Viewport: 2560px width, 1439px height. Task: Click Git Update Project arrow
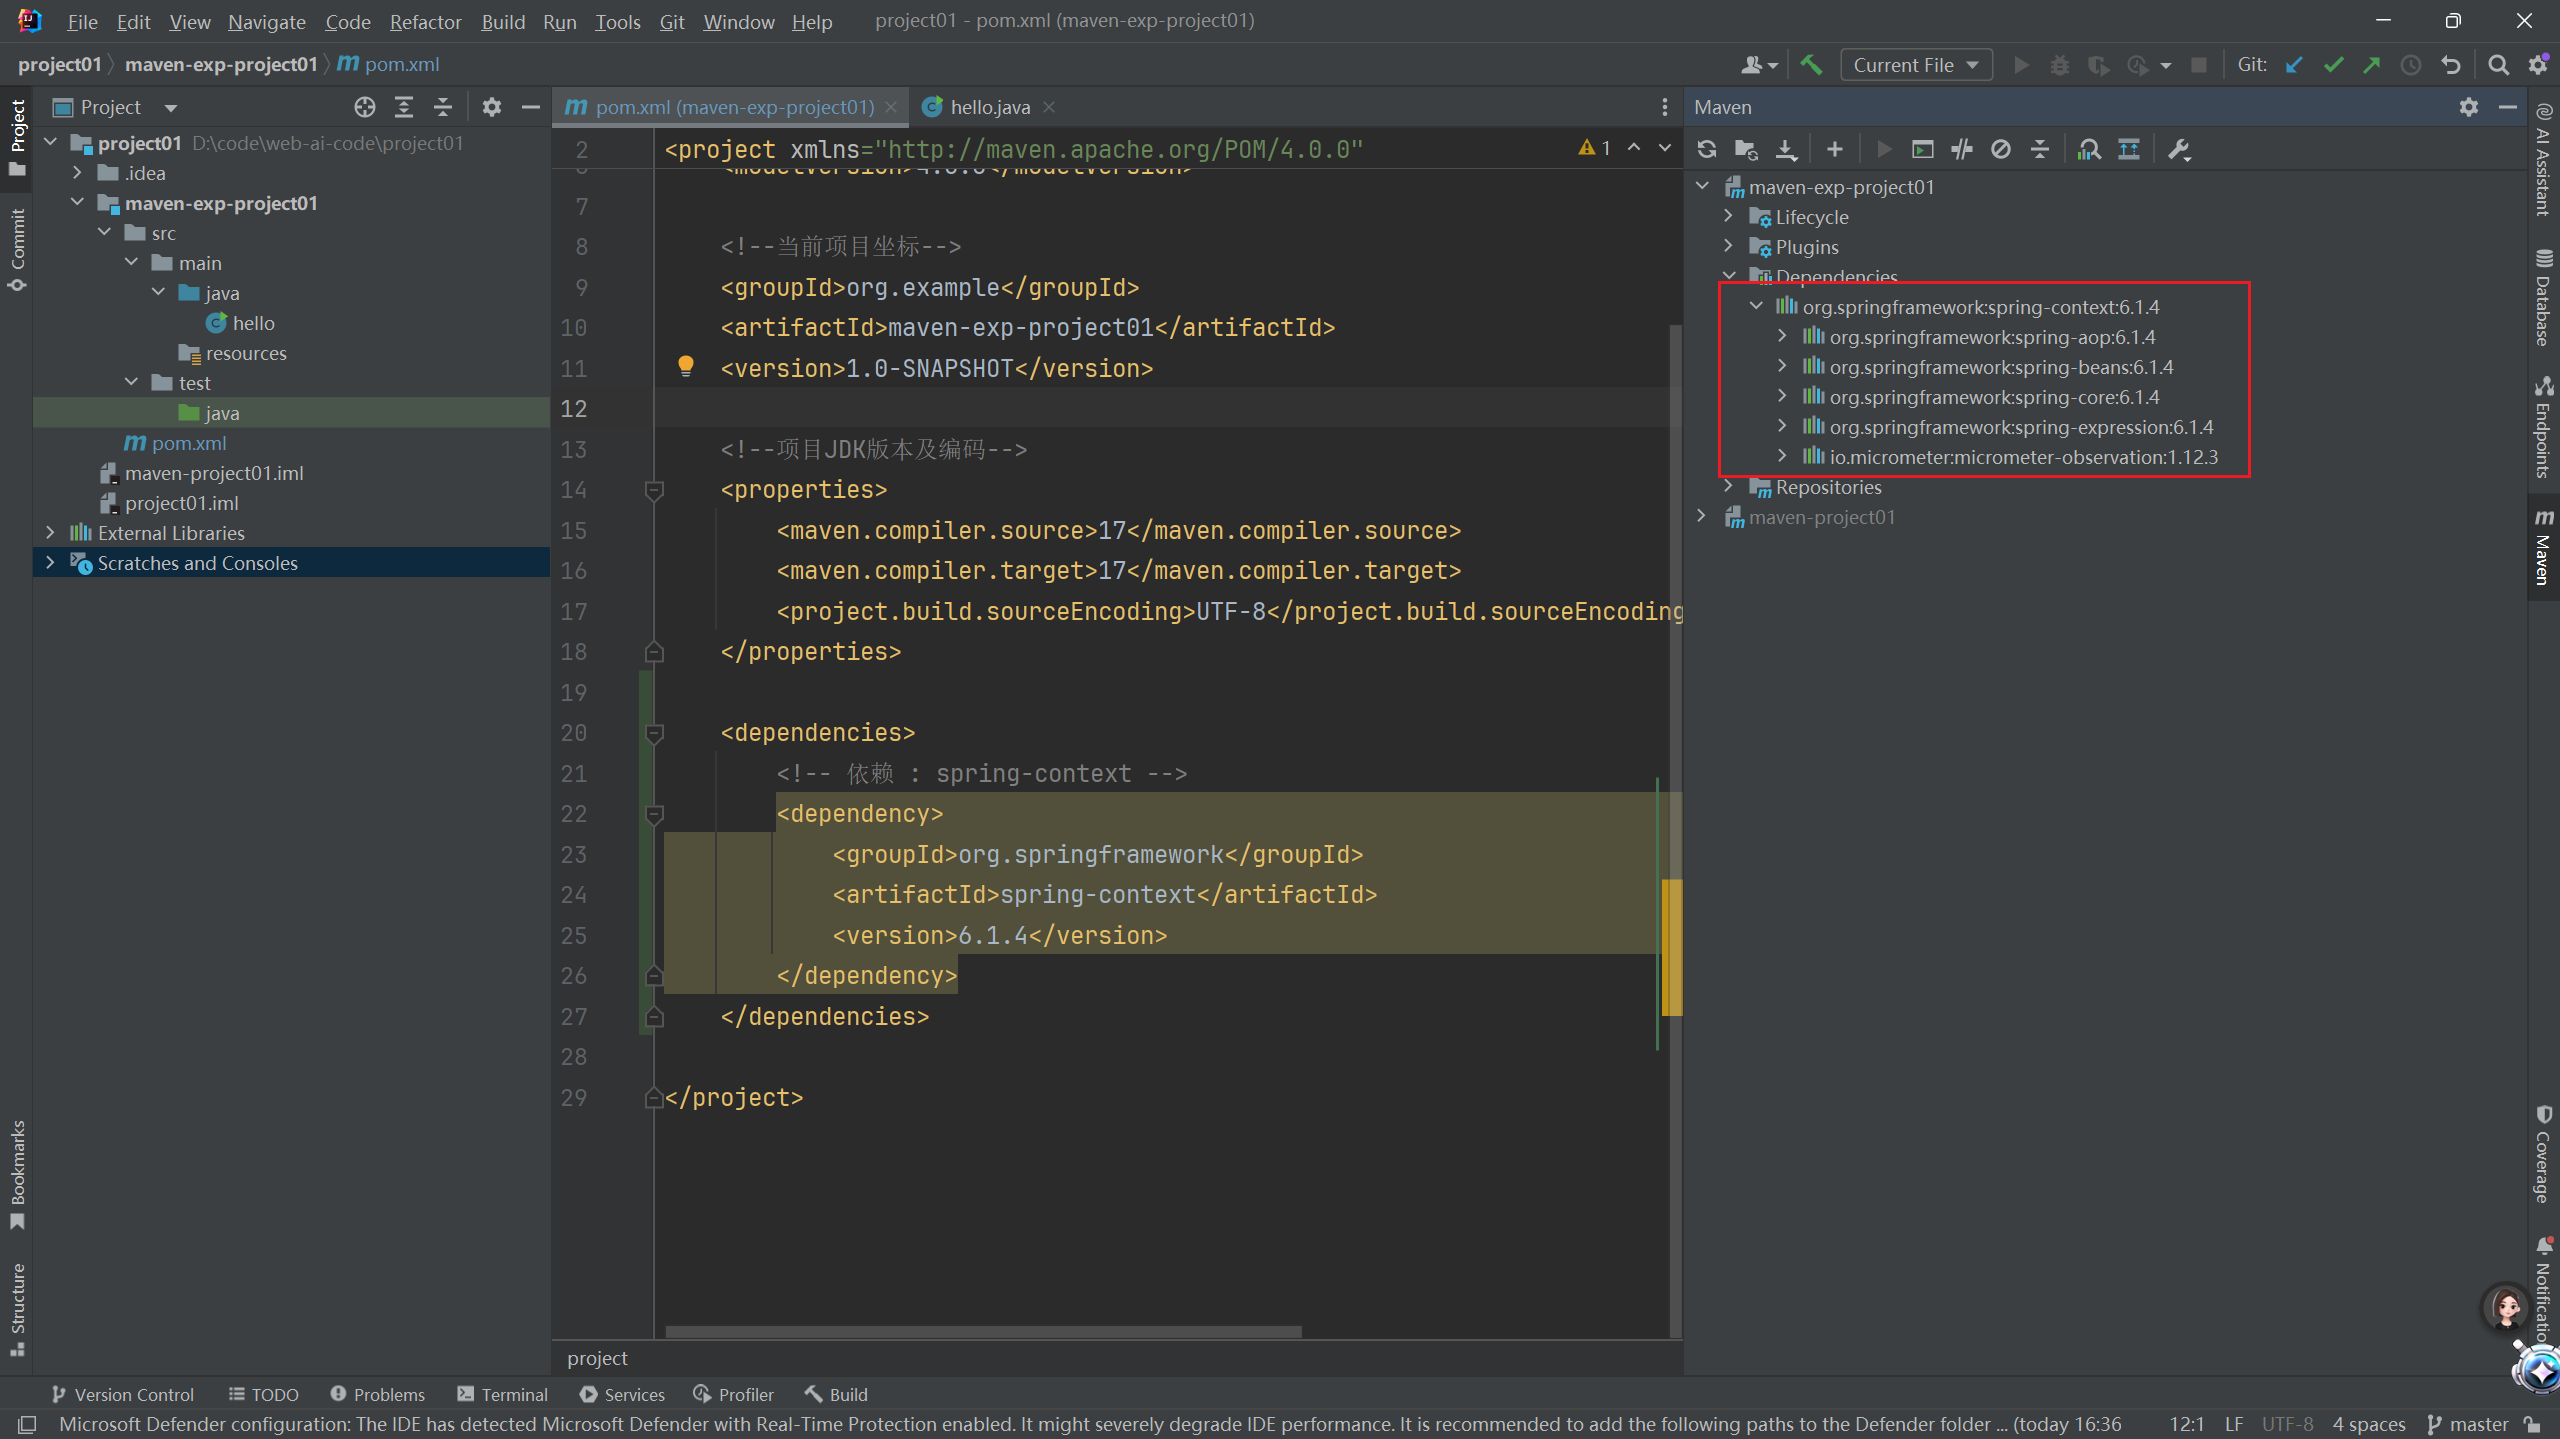pos(2294,65)
